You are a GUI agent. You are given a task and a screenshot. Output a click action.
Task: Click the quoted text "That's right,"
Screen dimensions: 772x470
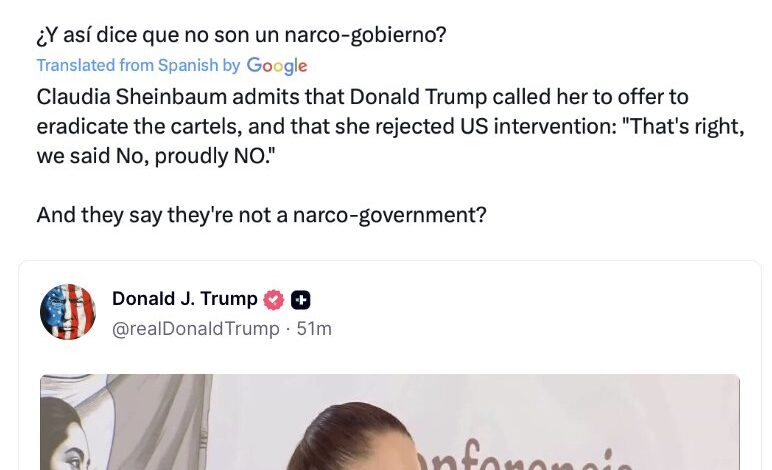click(x=683, y=126)
